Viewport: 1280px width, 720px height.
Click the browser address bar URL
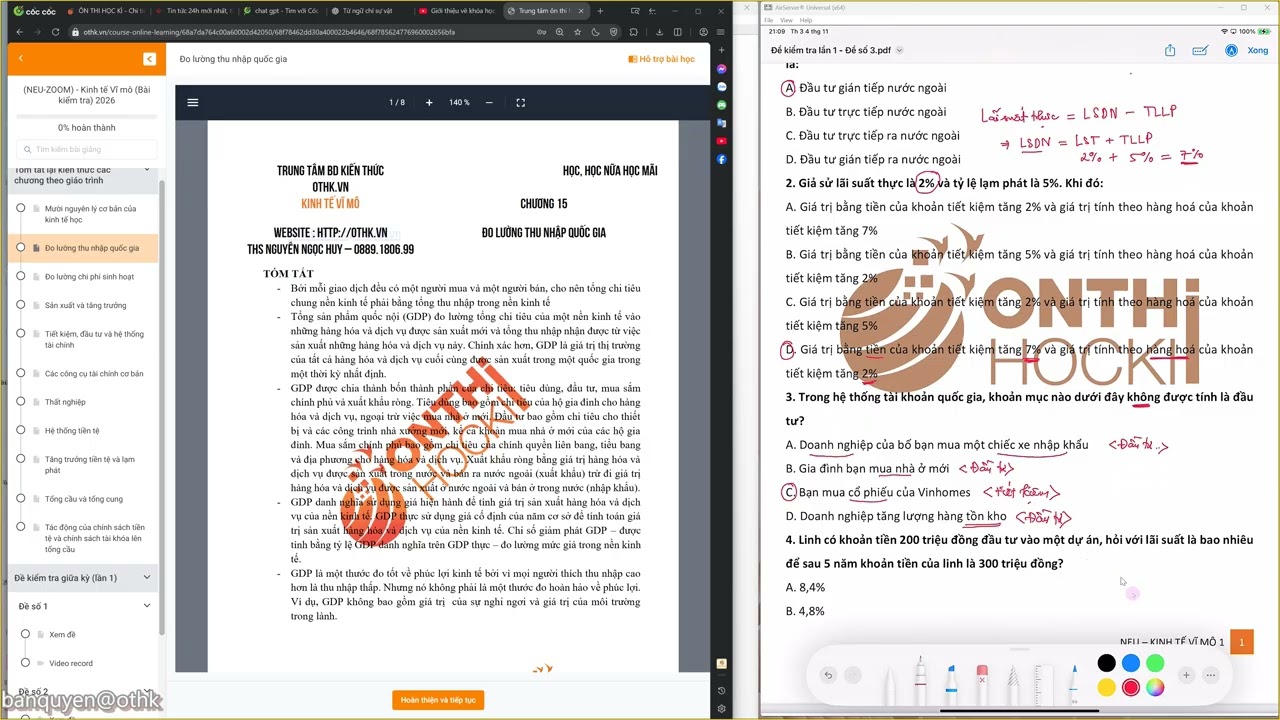coord(270,32)
